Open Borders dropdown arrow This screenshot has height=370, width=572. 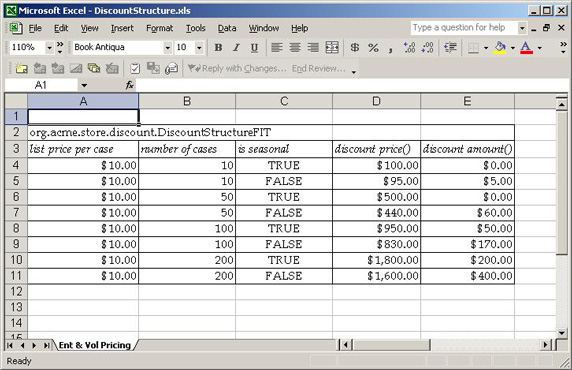tap(486, 48)
